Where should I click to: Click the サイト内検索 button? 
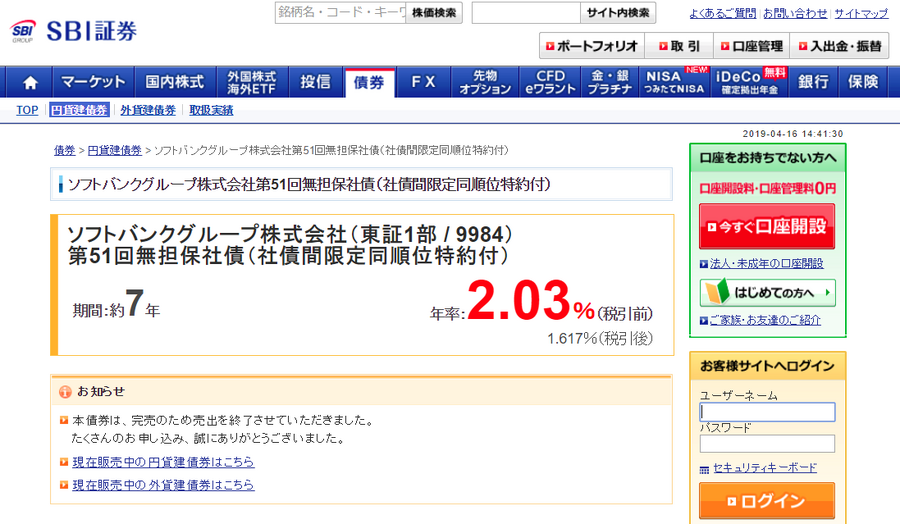pyautogui.click(x=618, y=13)
